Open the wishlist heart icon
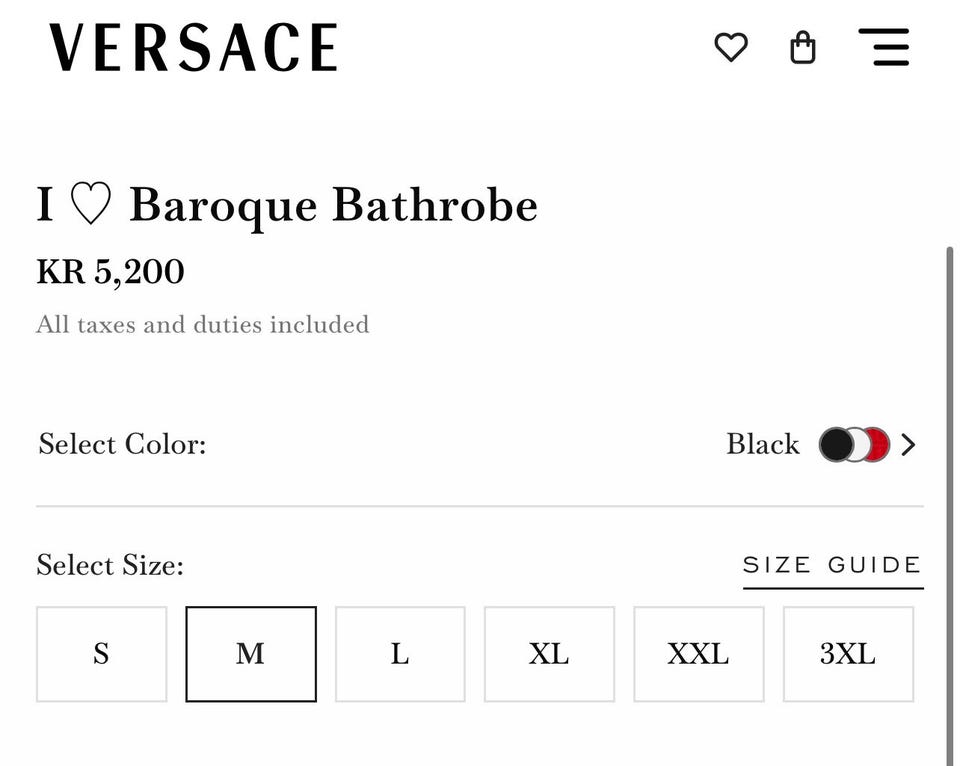This screenshot has height=766, width=960. (x=731, y=47)
